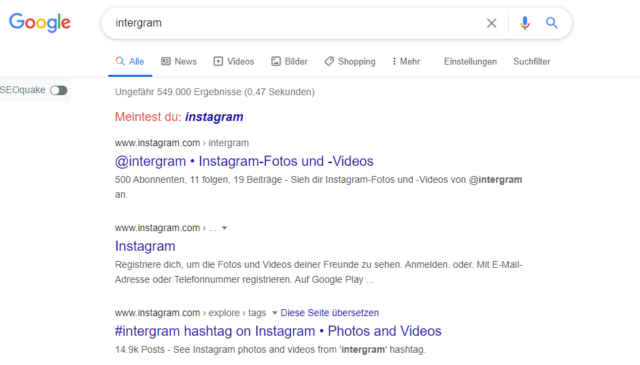
Task: Click the Google logo
Action: pos(40,22)
